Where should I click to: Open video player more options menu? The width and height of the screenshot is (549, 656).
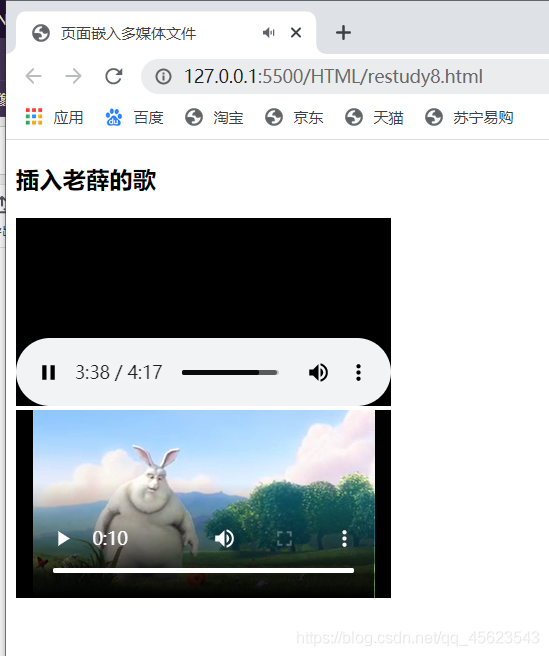click(x=344, y=538)
